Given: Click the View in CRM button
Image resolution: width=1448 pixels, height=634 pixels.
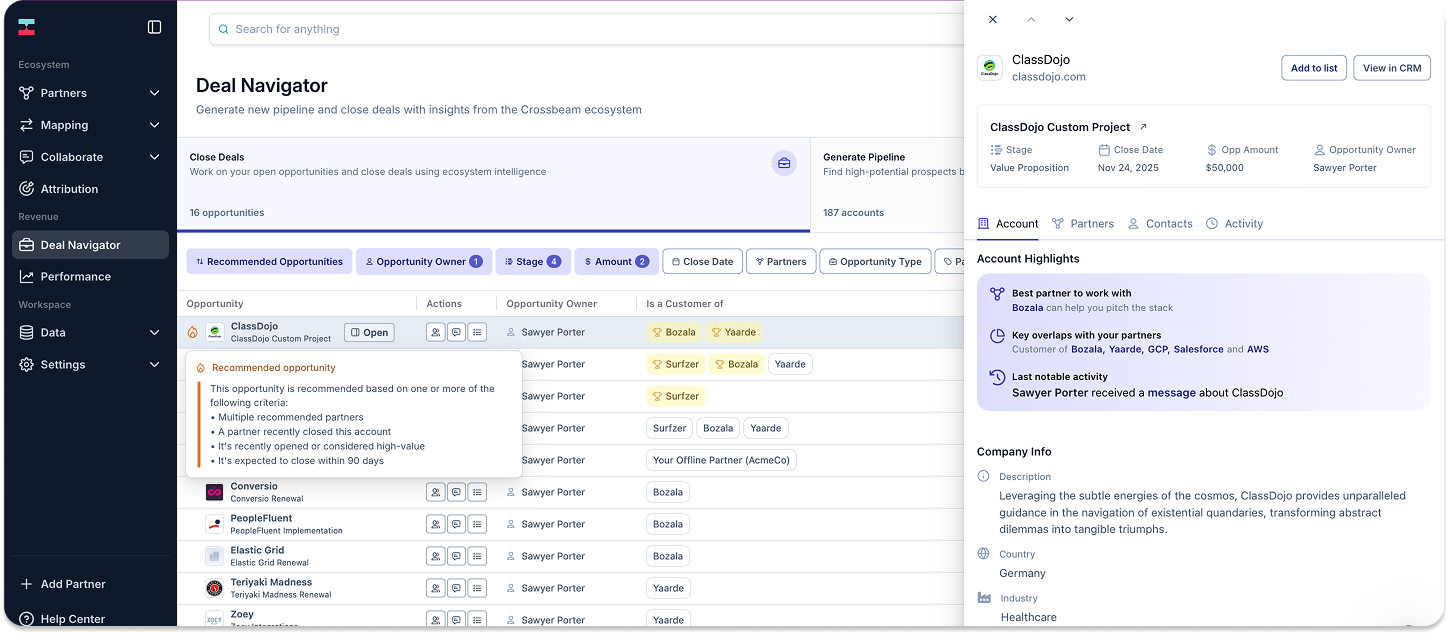Looking at the screenshot, I should (x=1392, y=68).
